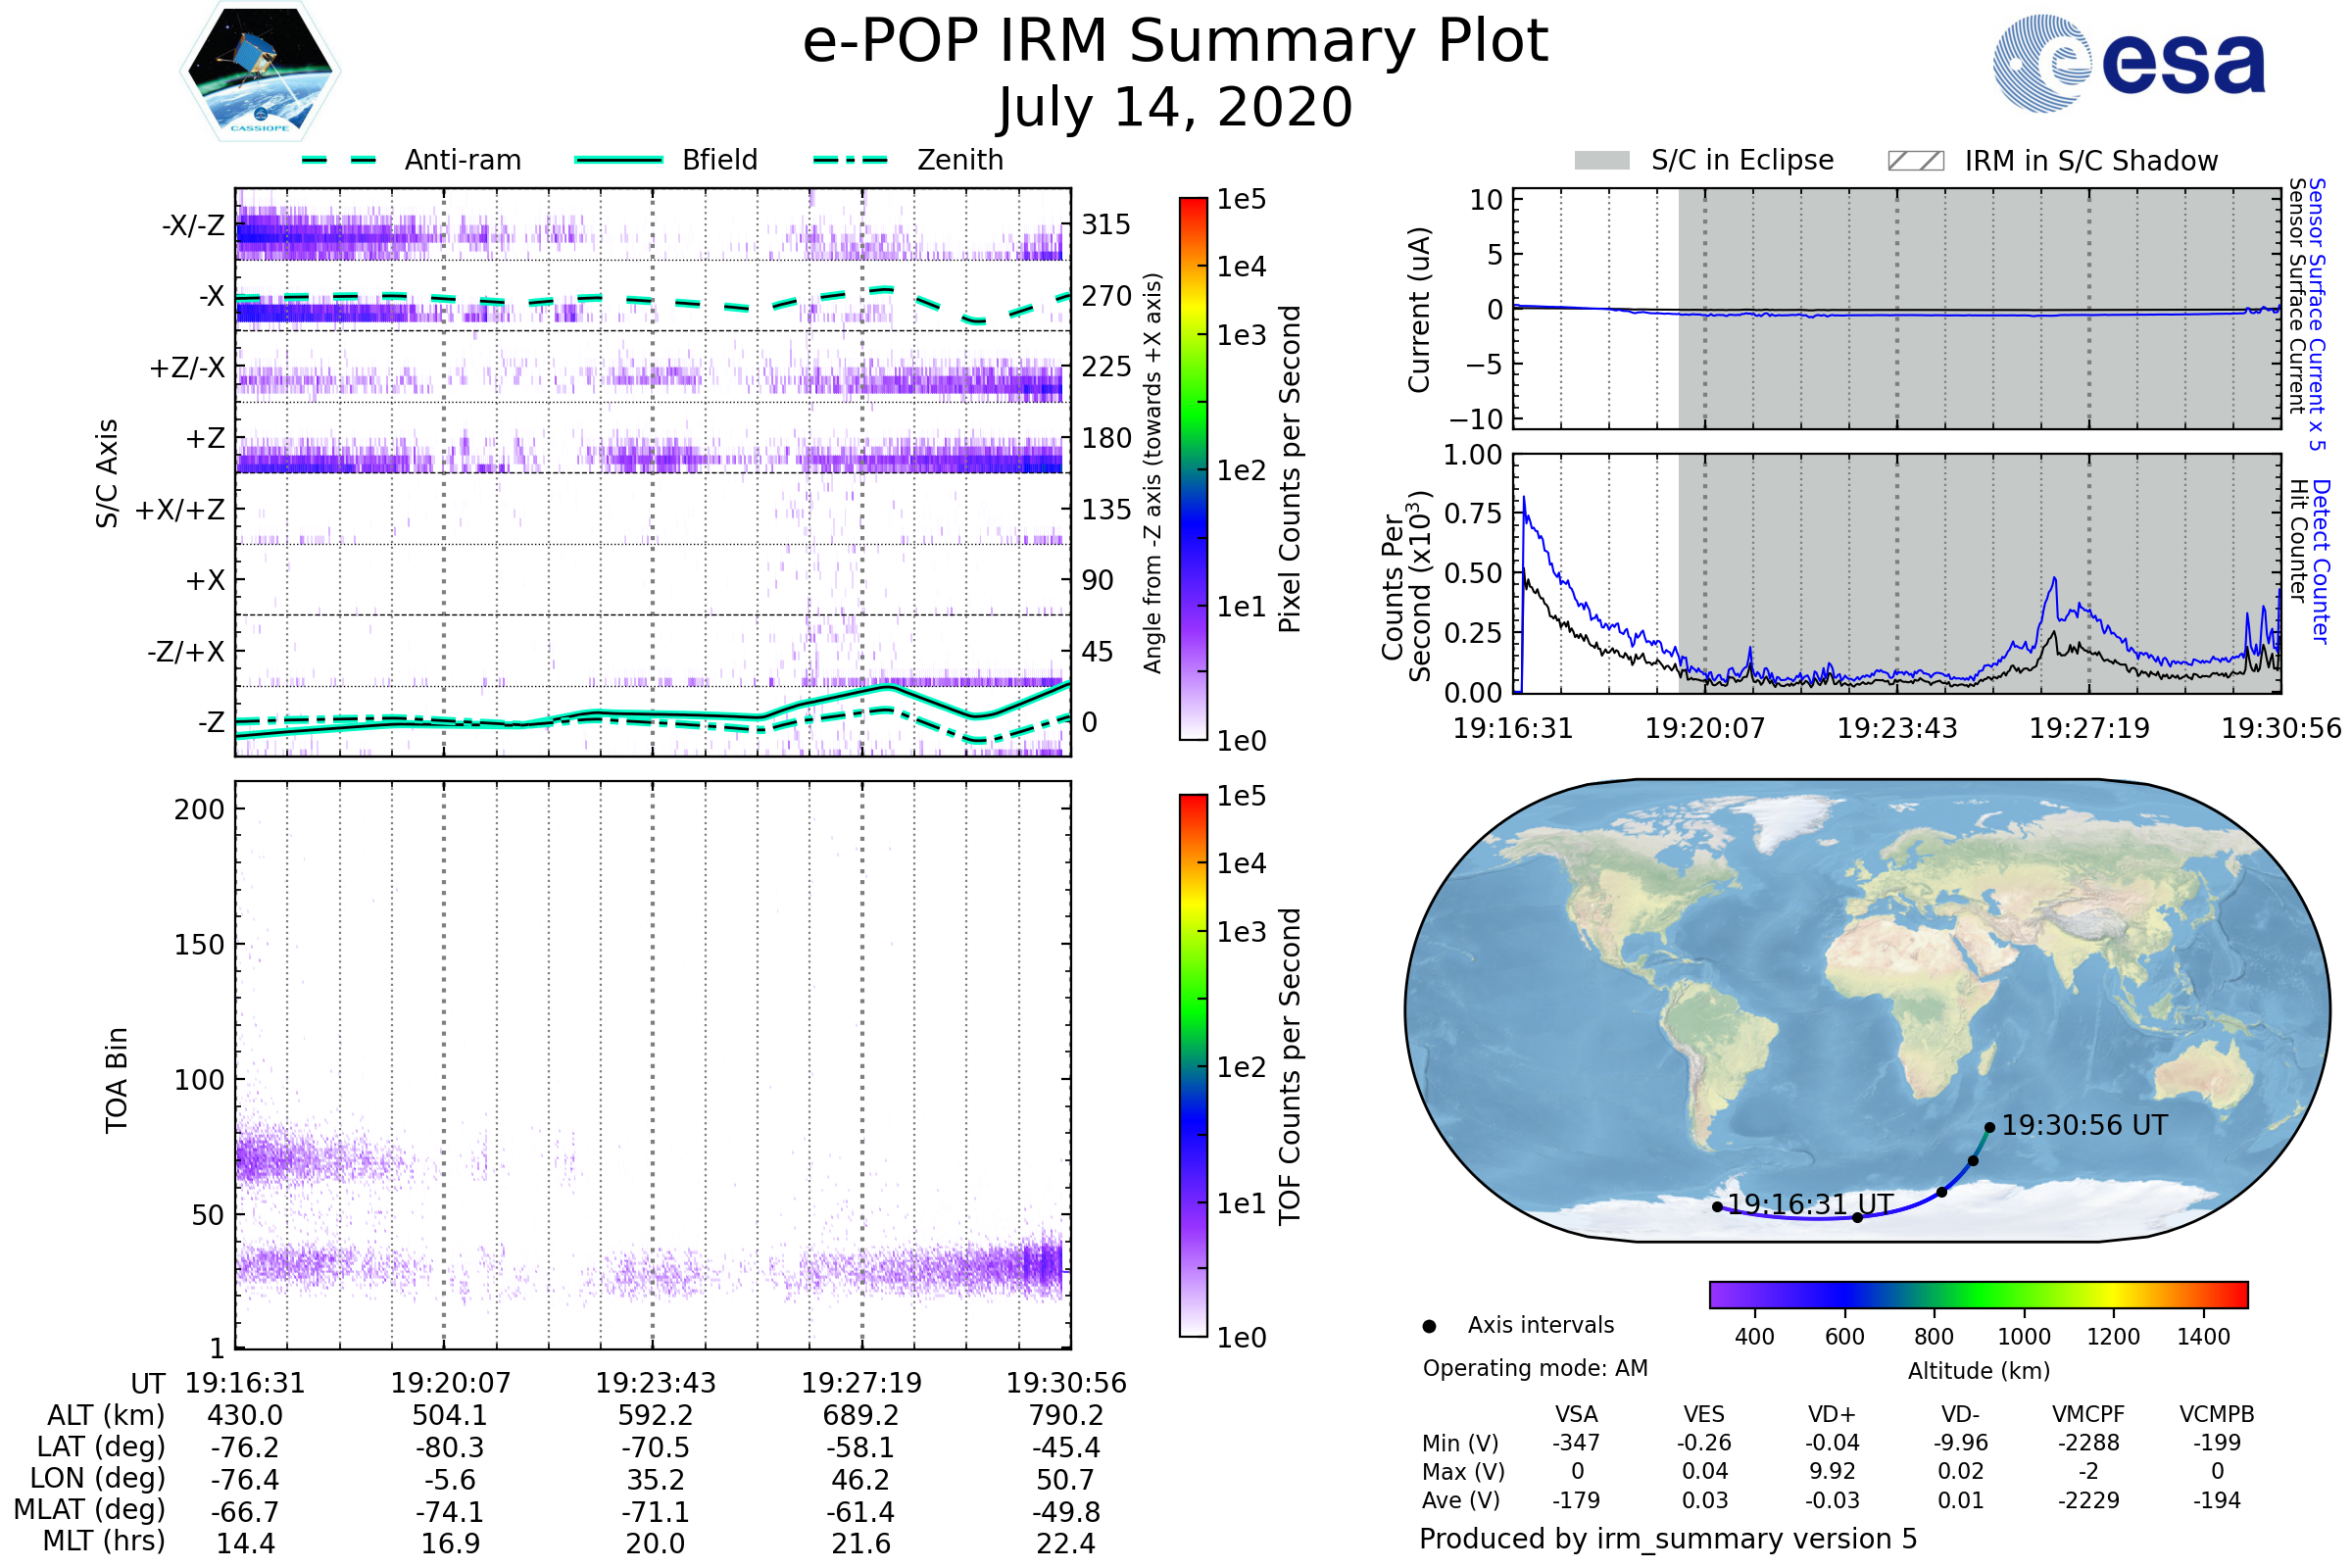Click the TOF Counts per Second colorbar
The width and height of the screenshot is (2352, 1568).
pyautogui.click(x=1193, y=1065)
